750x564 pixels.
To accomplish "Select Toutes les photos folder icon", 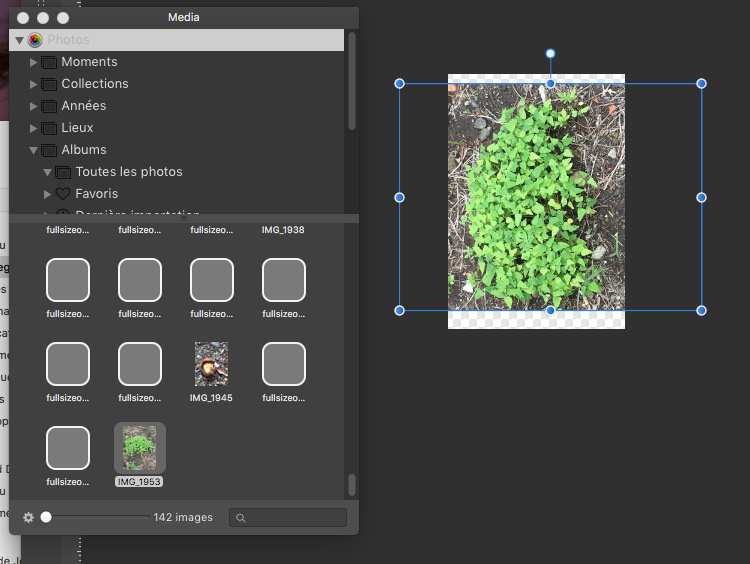I will click(63, 173).
